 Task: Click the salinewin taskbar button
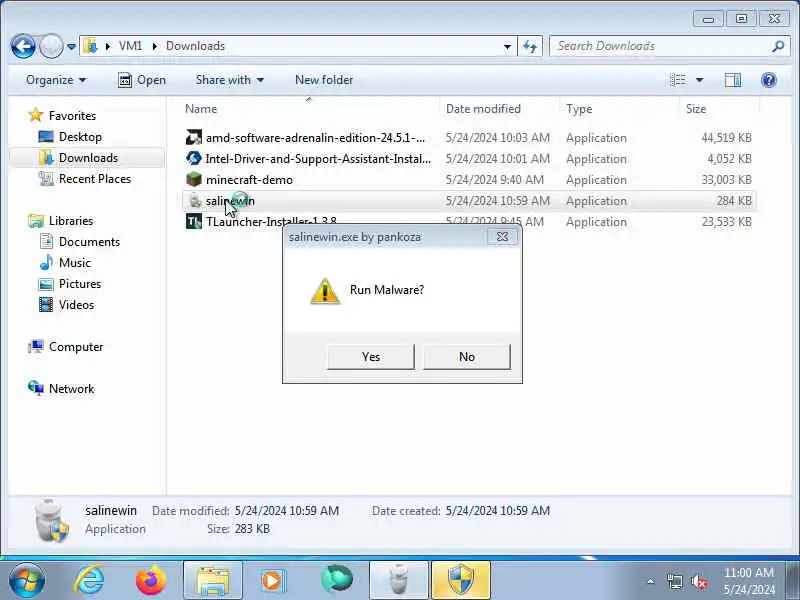398,580
